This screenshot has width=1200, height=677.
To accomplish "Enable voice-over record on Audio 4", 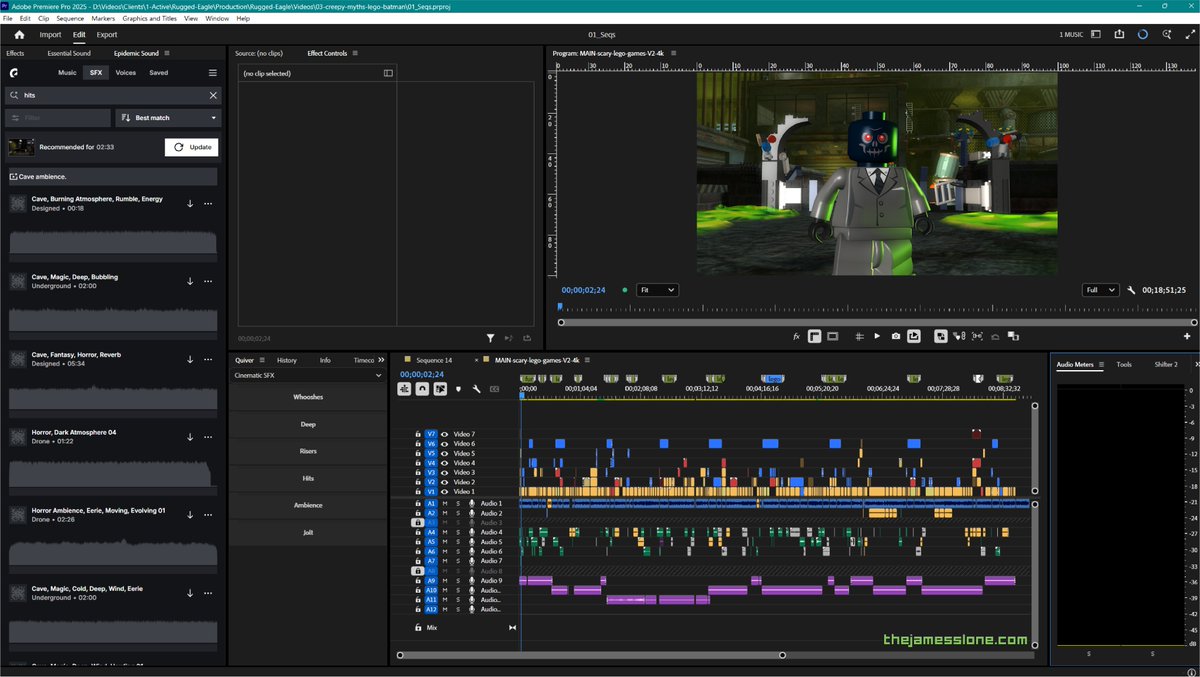I will [472, 532].
